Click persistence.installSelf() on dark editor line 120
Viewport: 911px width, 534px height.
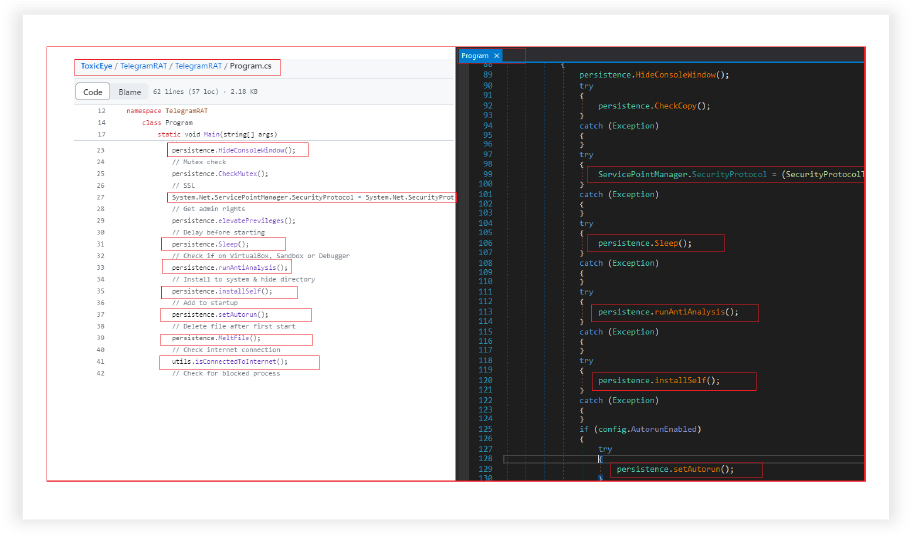click(x=659, y=381)
